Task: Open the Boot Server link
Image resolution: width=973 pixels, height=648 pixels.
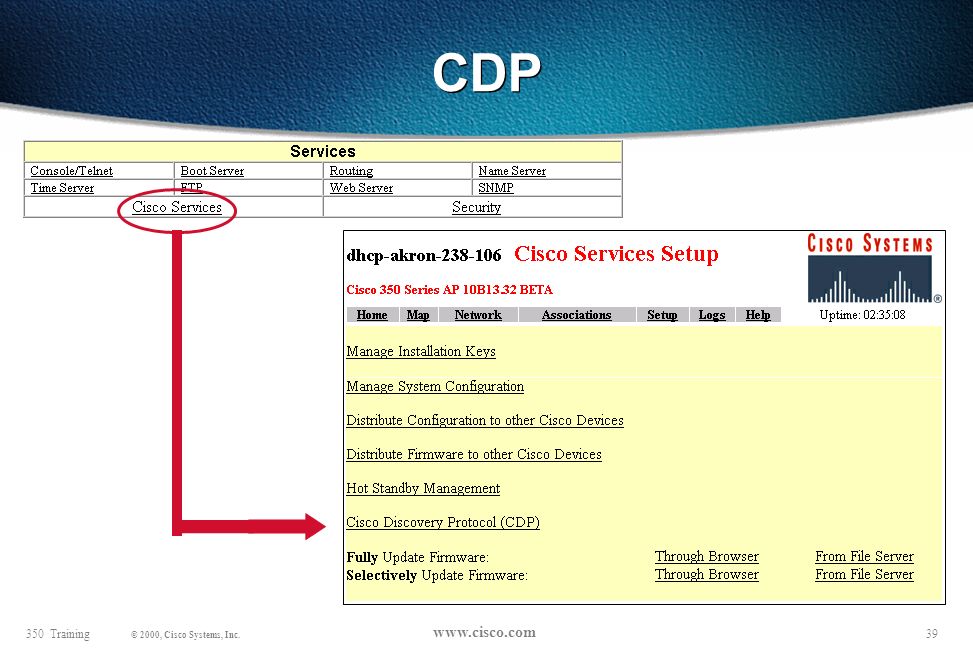Action: coord(212,171)
